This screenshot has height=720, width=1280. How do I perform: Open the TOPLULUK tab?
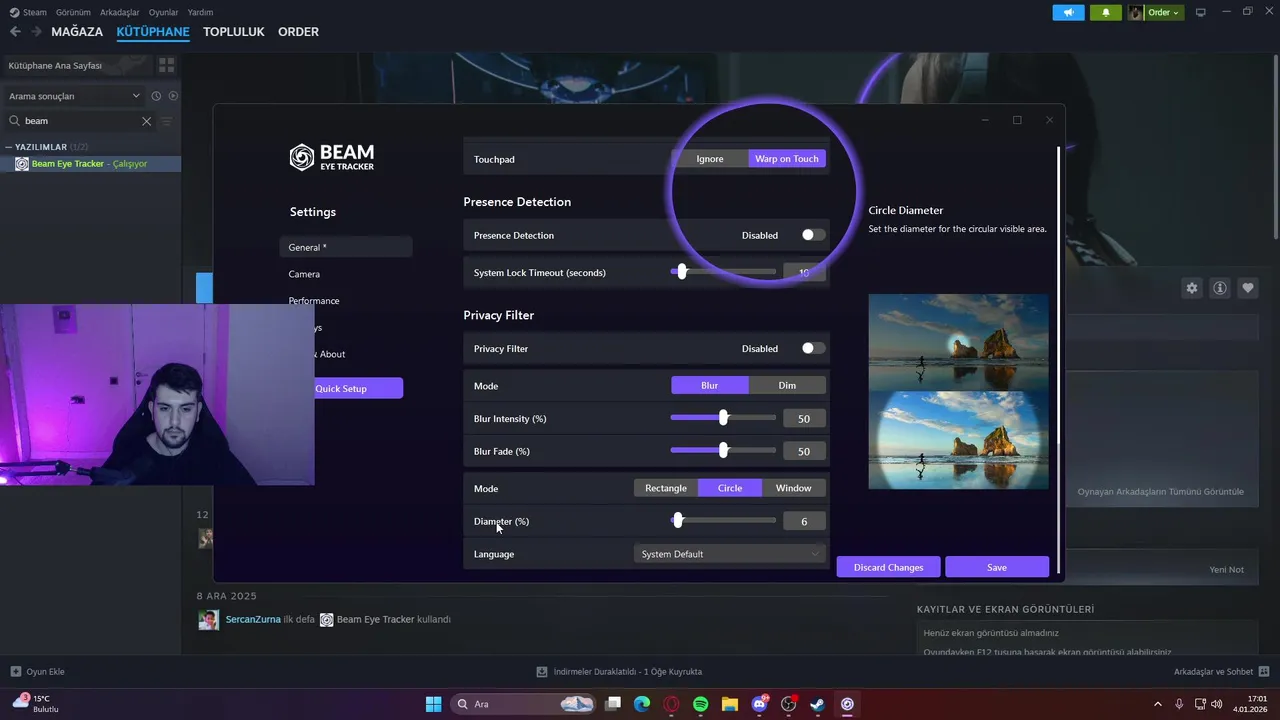coord(234,32)
